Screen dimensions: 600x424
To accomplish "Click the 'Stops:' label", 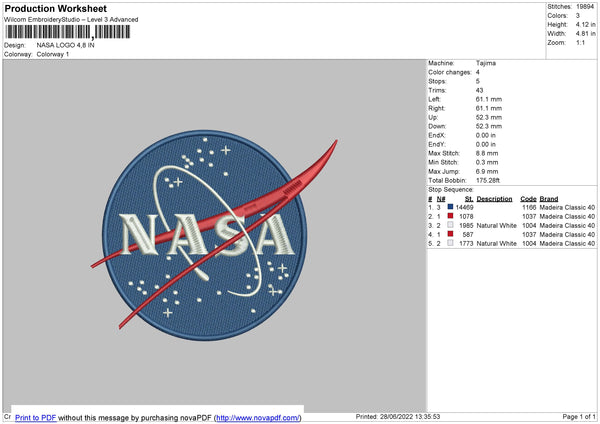I will tap(437, 82).
